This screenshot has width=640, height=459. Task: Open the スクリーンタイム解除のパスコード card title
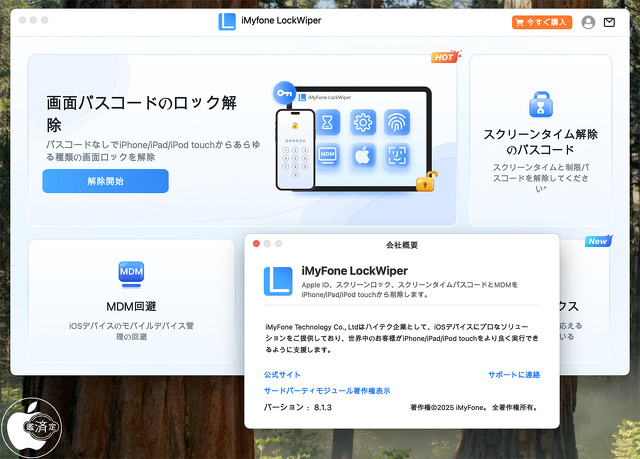point(540,142)
